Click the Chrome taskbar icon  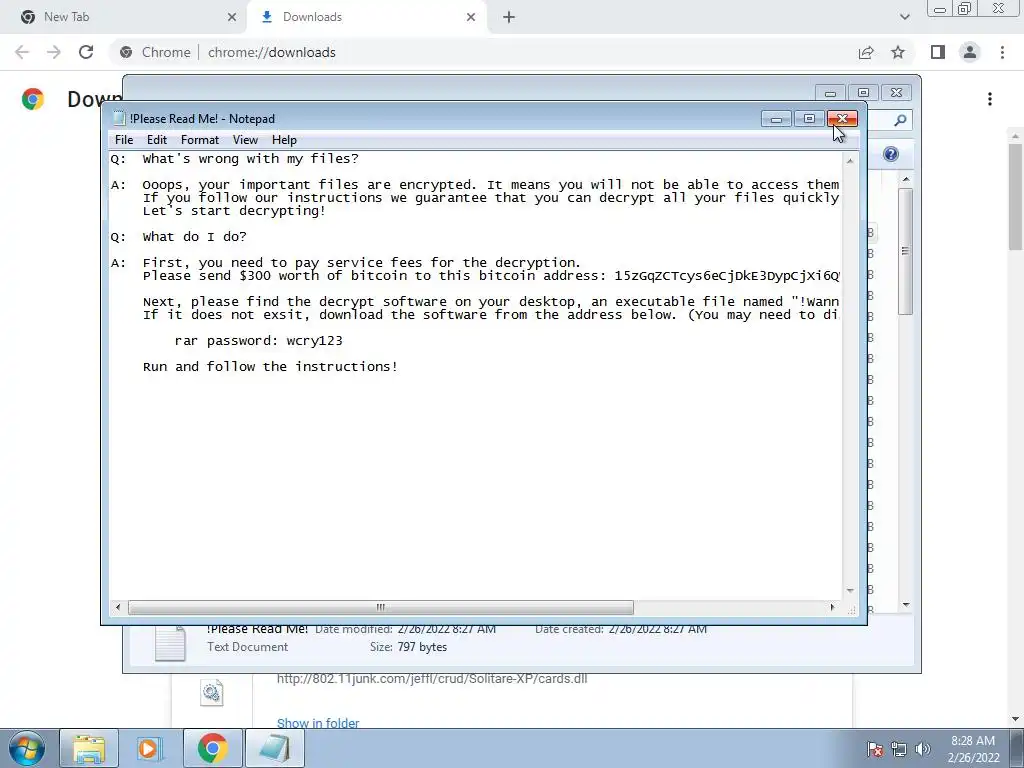(212, 748)
